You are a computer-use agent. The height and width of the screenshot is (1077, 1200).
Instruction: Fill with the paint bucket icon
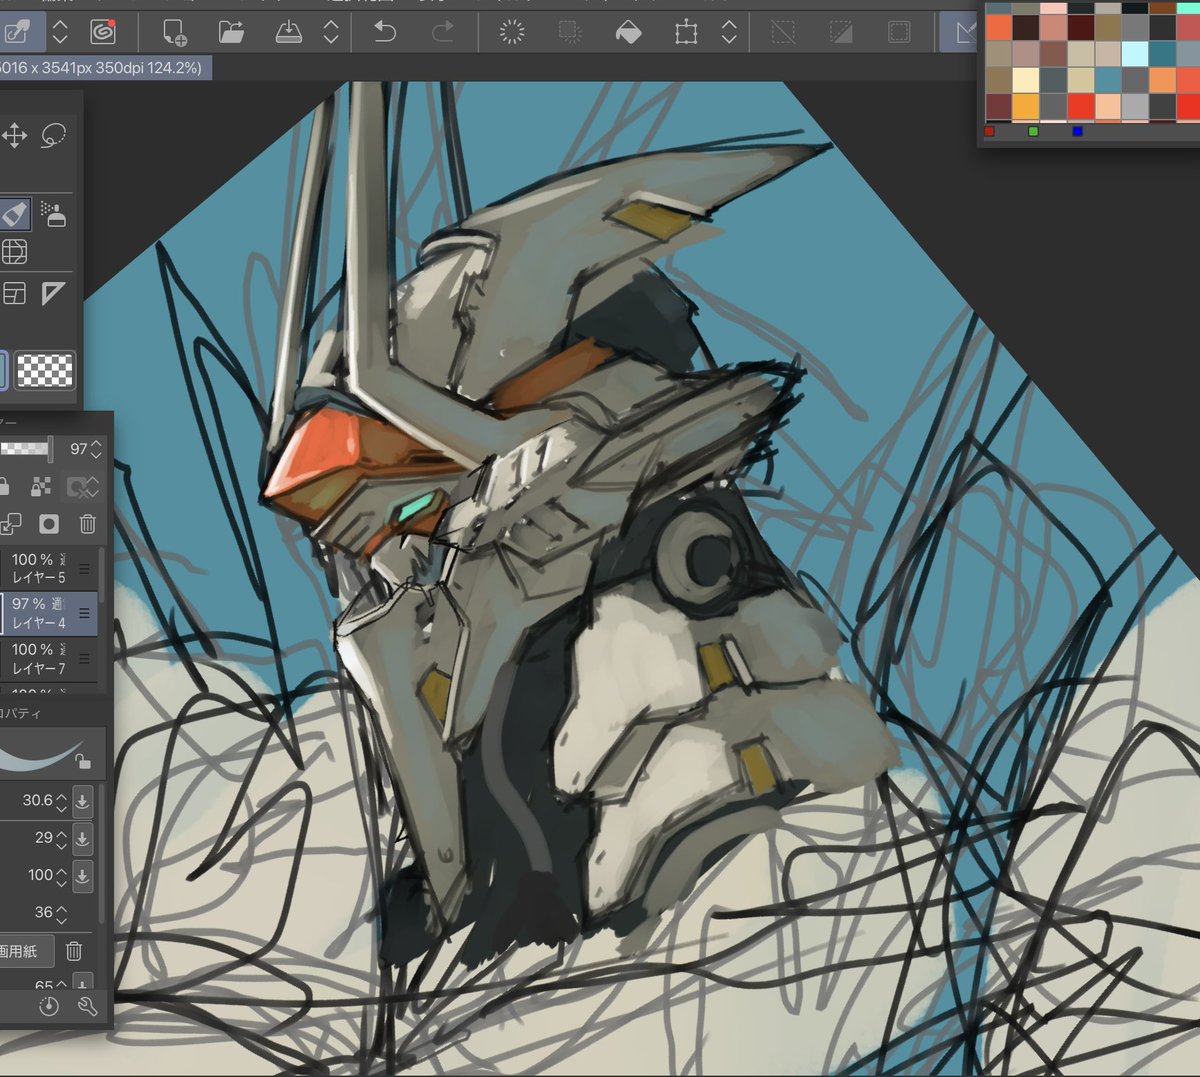tap(628, 32)
